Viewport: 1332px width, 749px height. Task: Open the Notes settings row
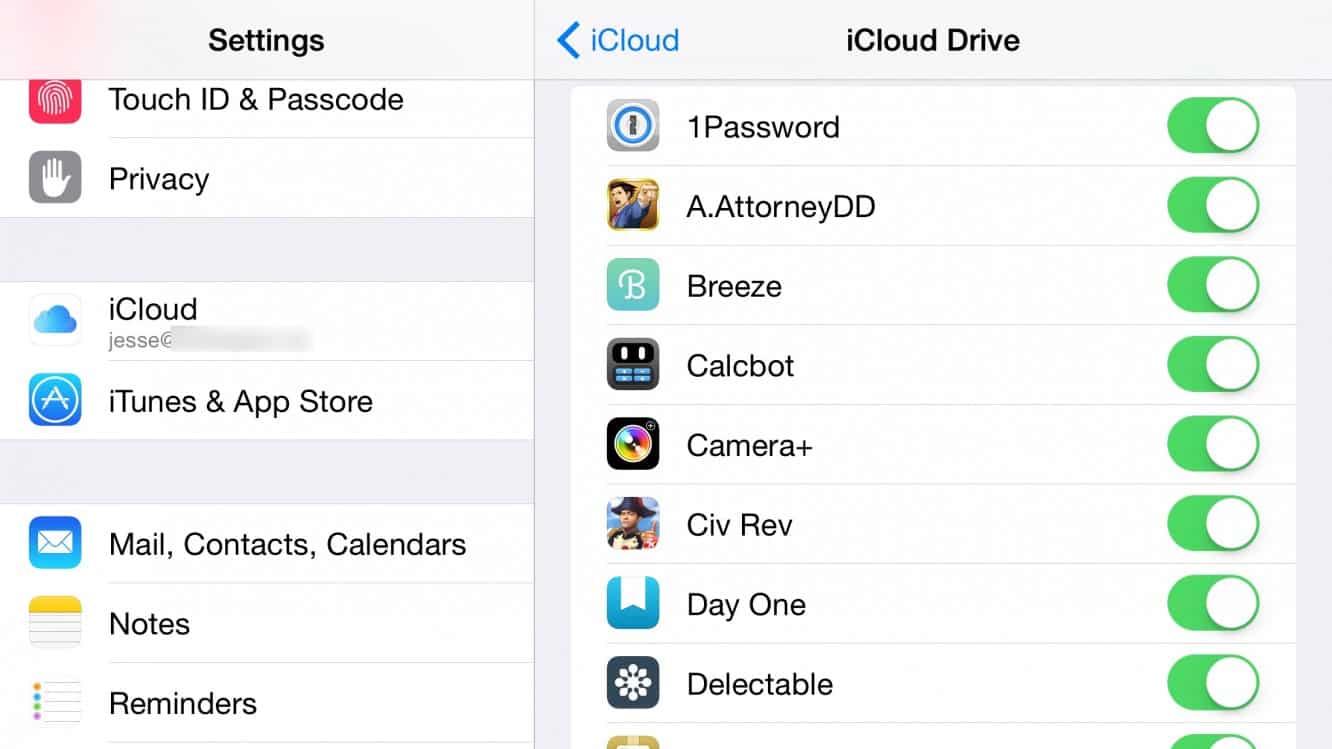(x=267, y=622)
